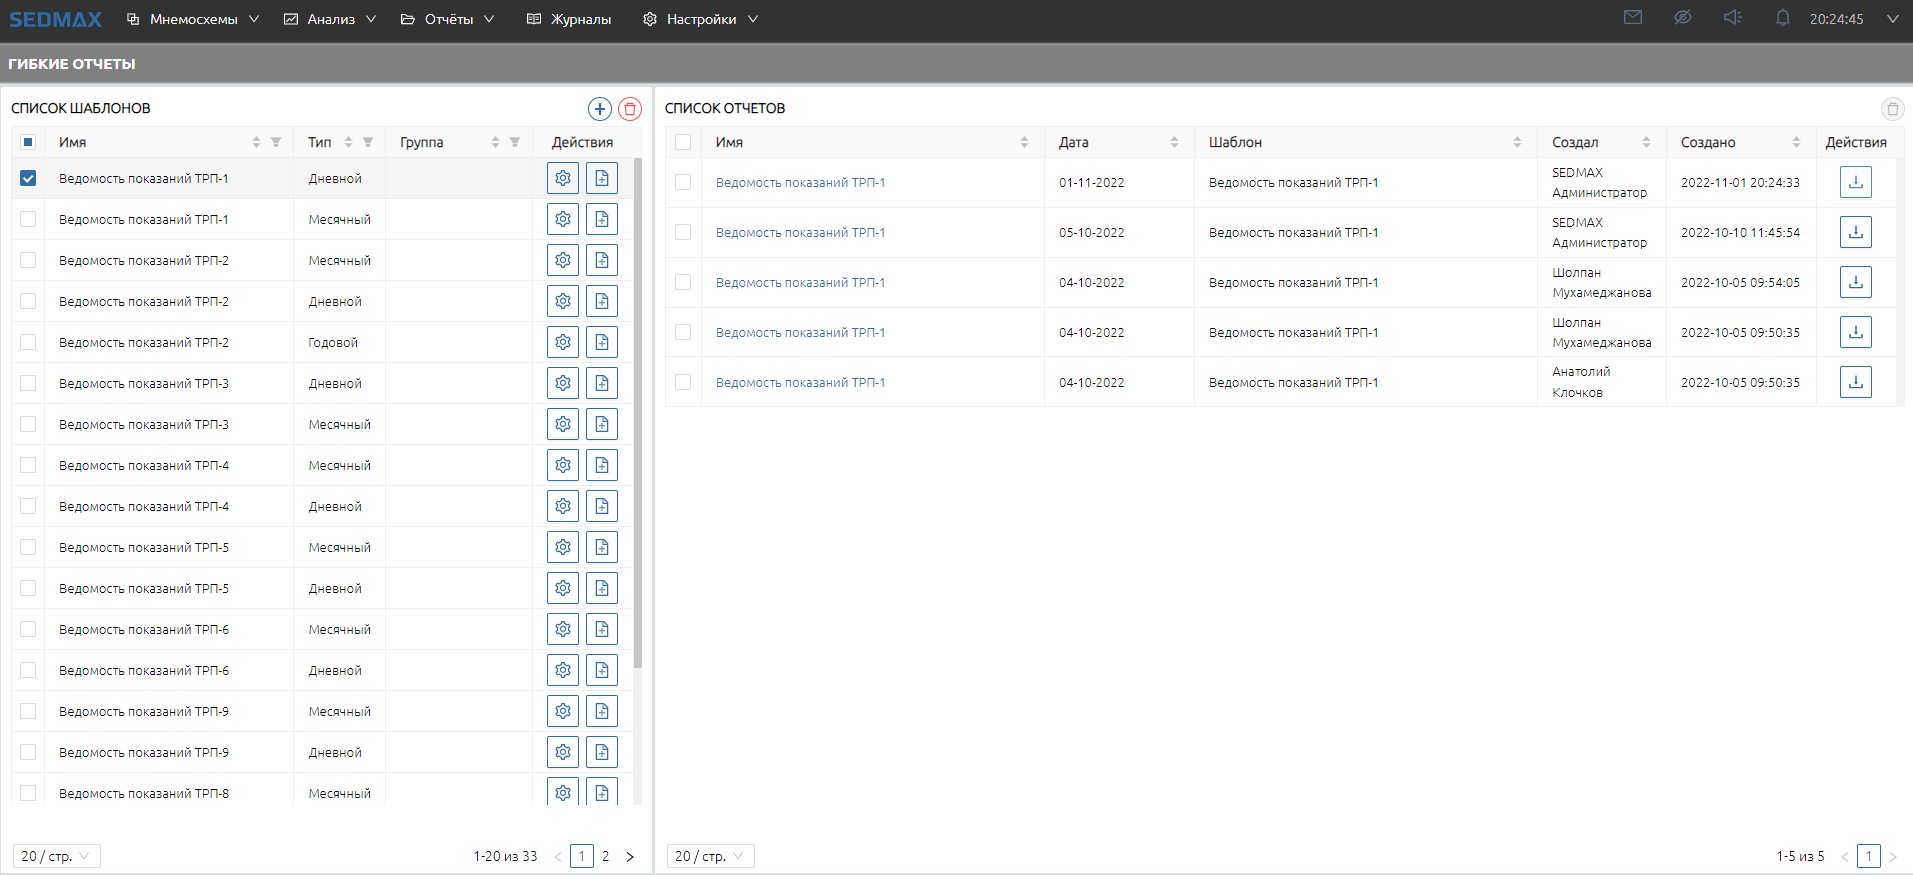The width and height of the screenshot is (1913, 875).
Task: Download the report created 2022-11-01 20:24:33
Action: (1855, 182)
